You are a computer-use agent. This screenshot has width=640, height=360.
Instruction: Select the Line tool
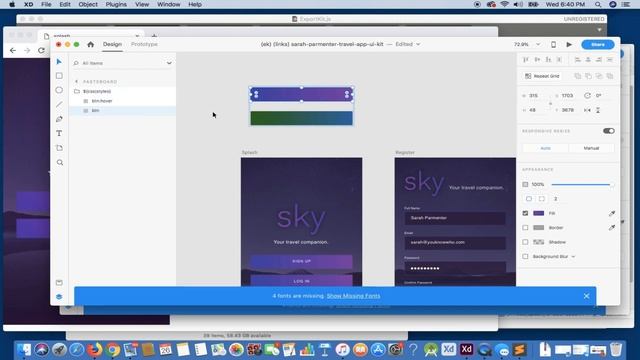(x=59, y=104)
